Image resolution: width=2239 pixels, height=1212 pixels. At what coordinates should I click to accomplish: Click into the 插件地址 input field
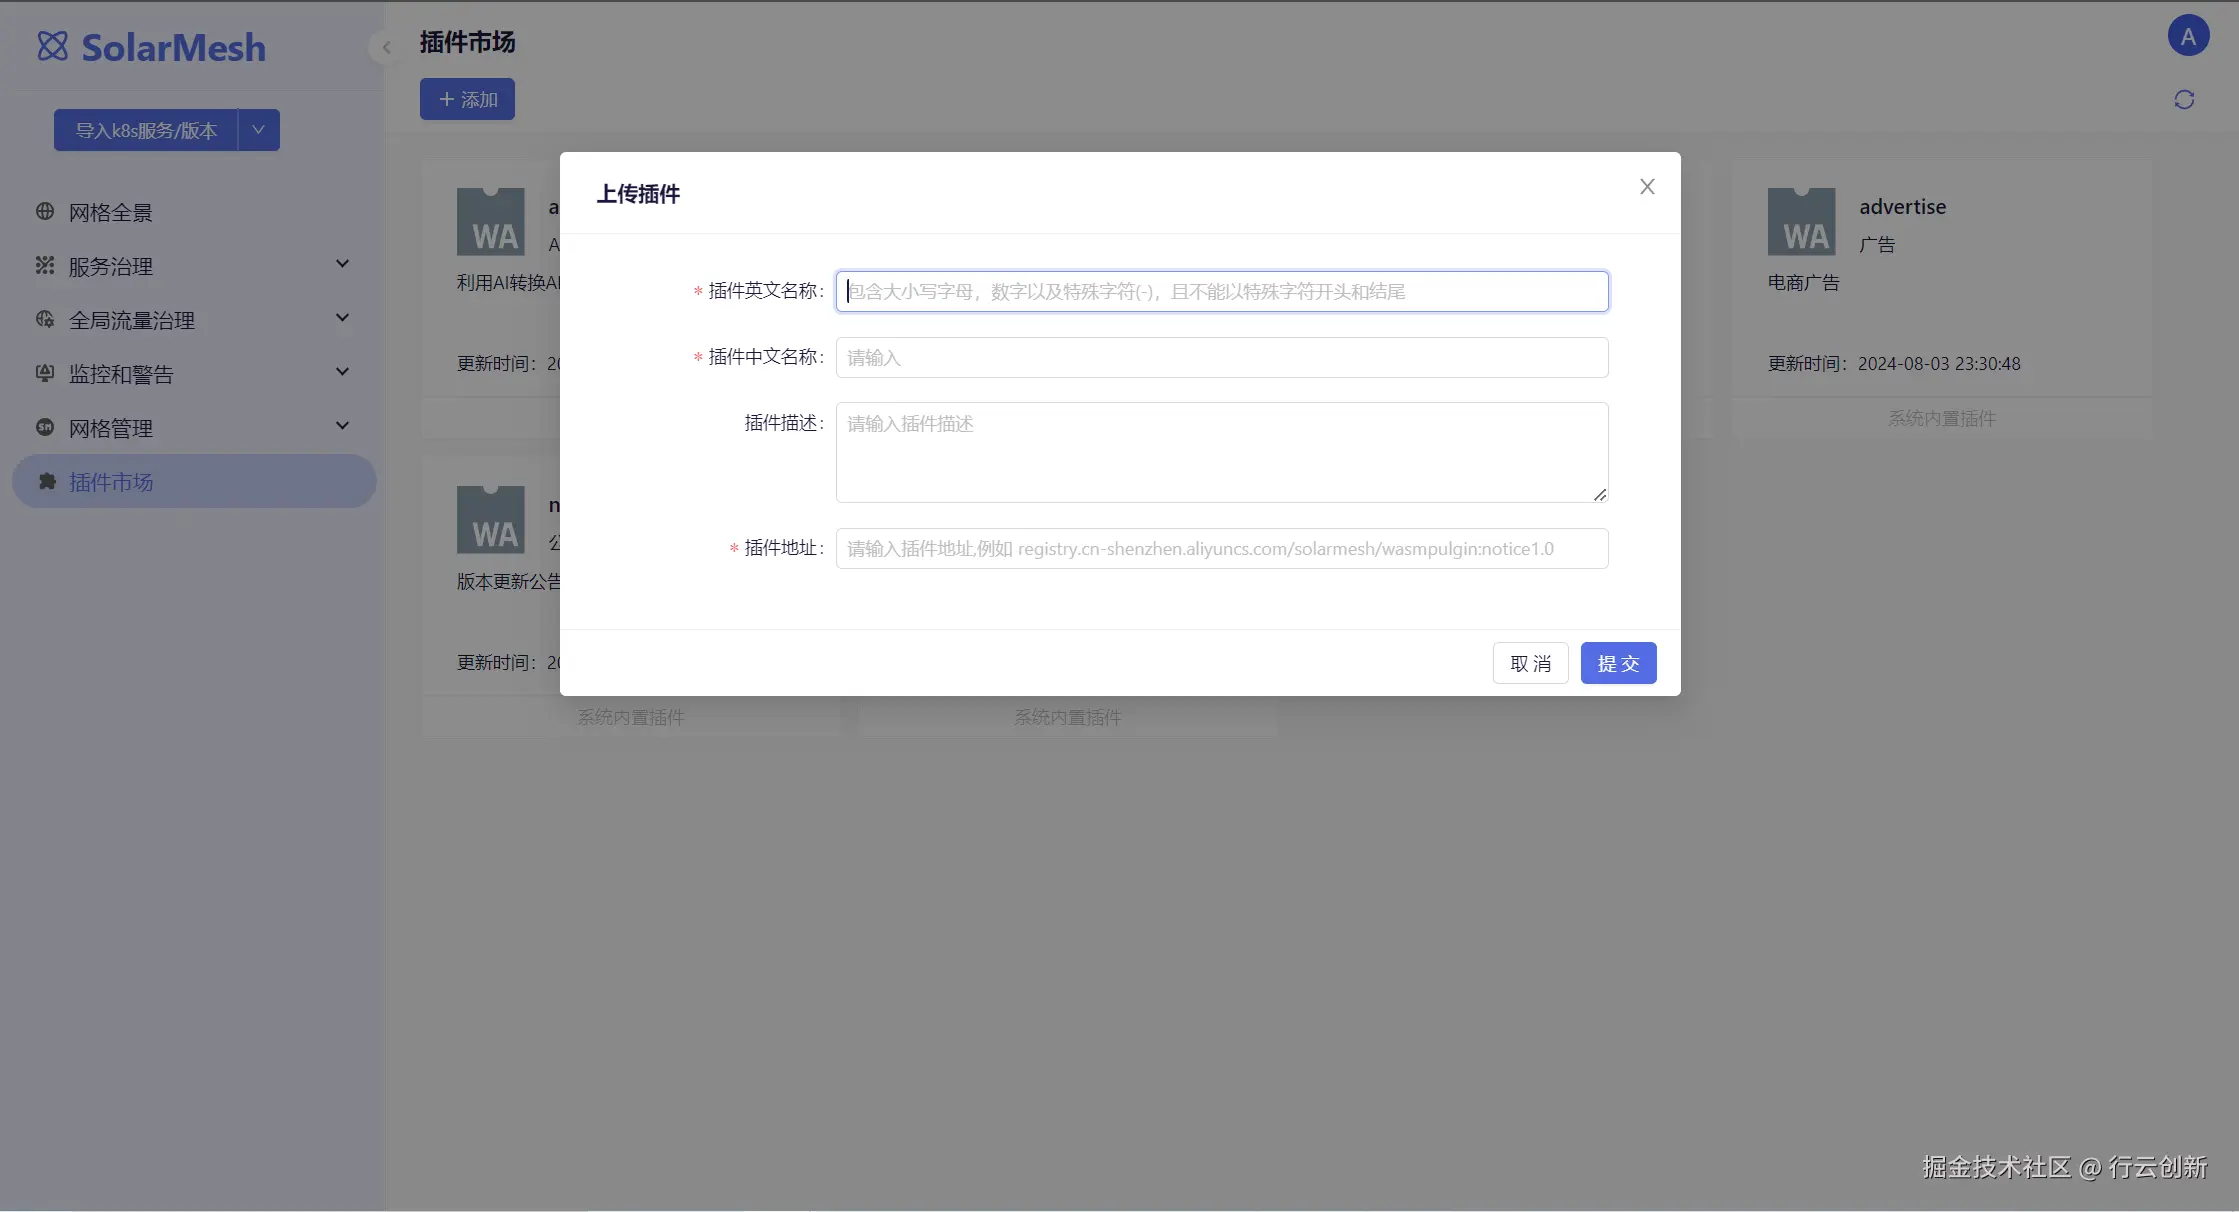click(x=1221, y=549)
